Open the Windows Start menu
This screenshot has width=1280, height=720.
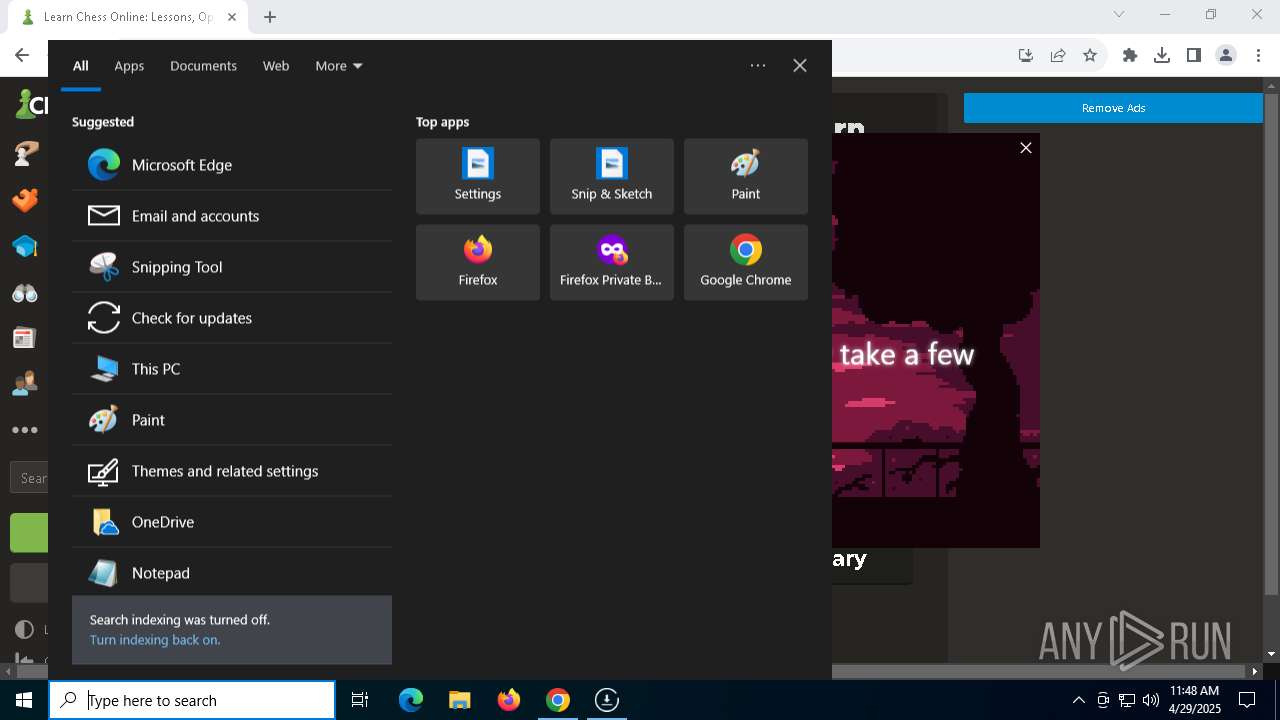pyautogui.click(x=24, y=700)
